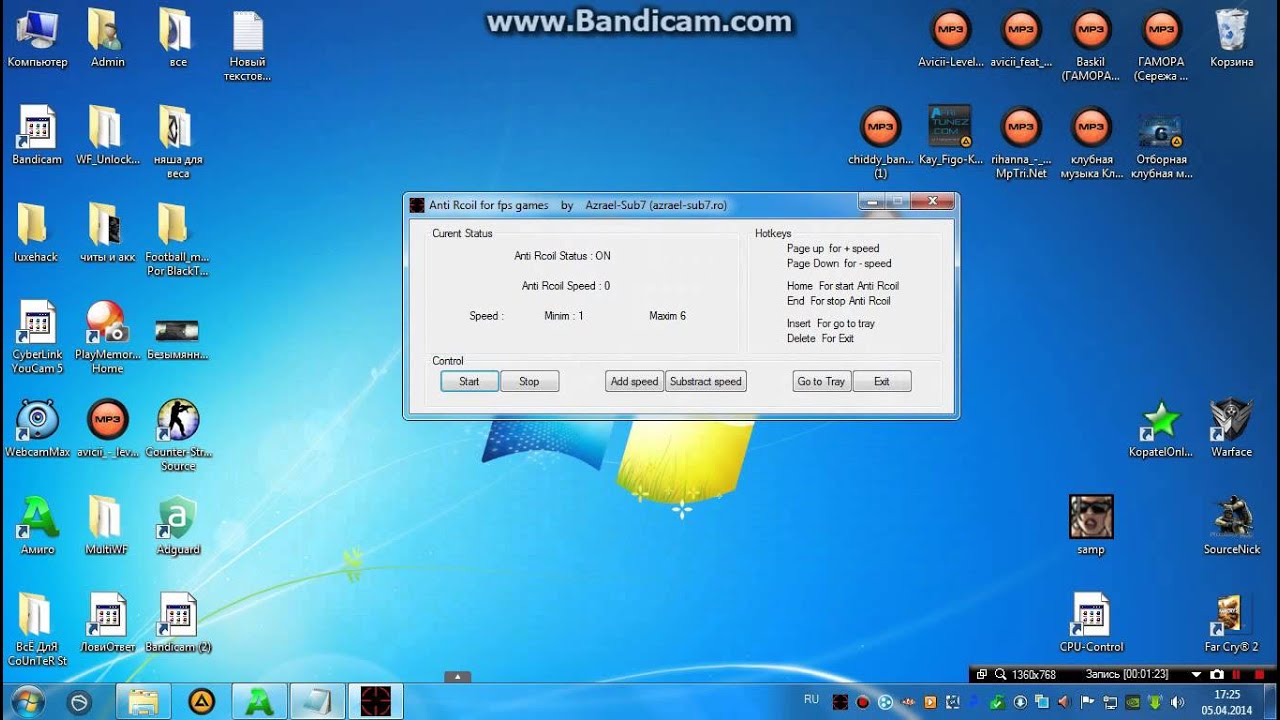Screen dimensions: 1280x720
Task: Open the Admin folder icon
Action: [x=107, y=40]
